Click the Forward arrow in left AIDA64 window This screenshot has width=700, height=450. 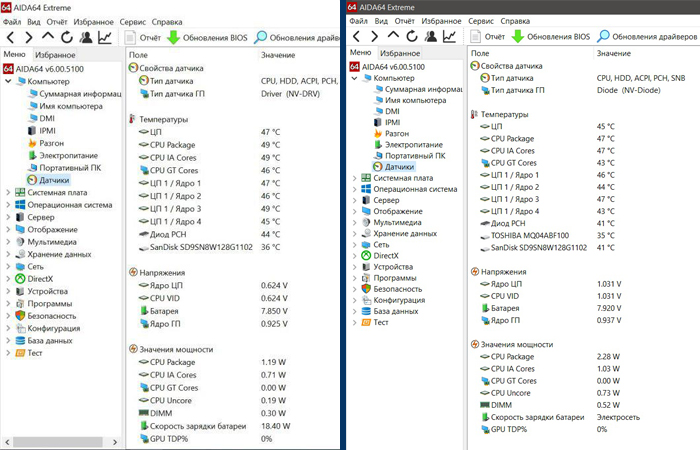click(x=29, y=38)
